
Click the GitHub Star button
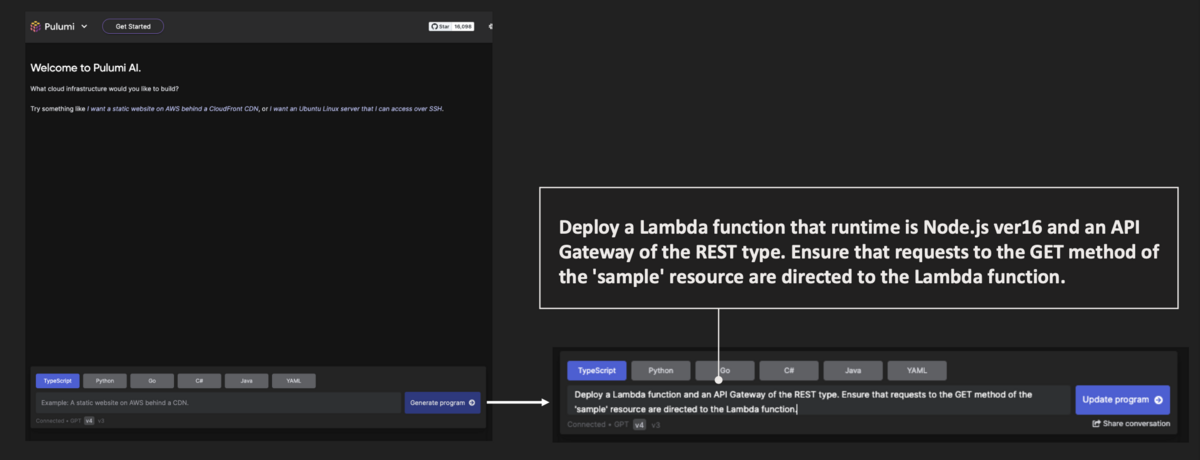(441, 26)
